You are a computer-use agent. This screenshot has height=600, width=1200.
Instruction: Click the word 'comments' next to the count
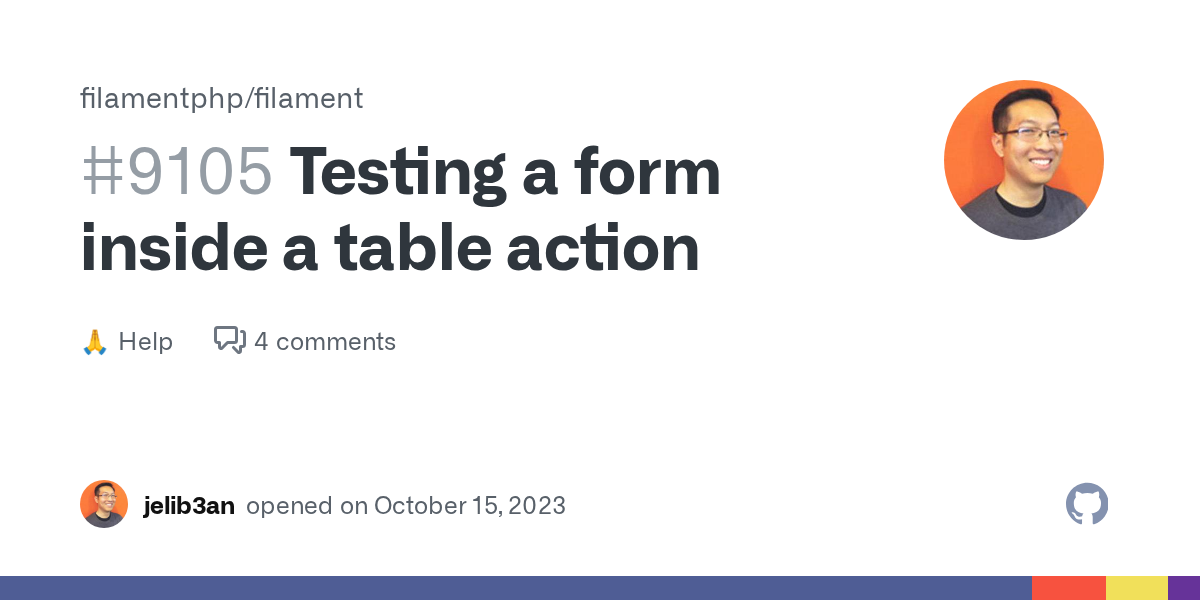336,342
